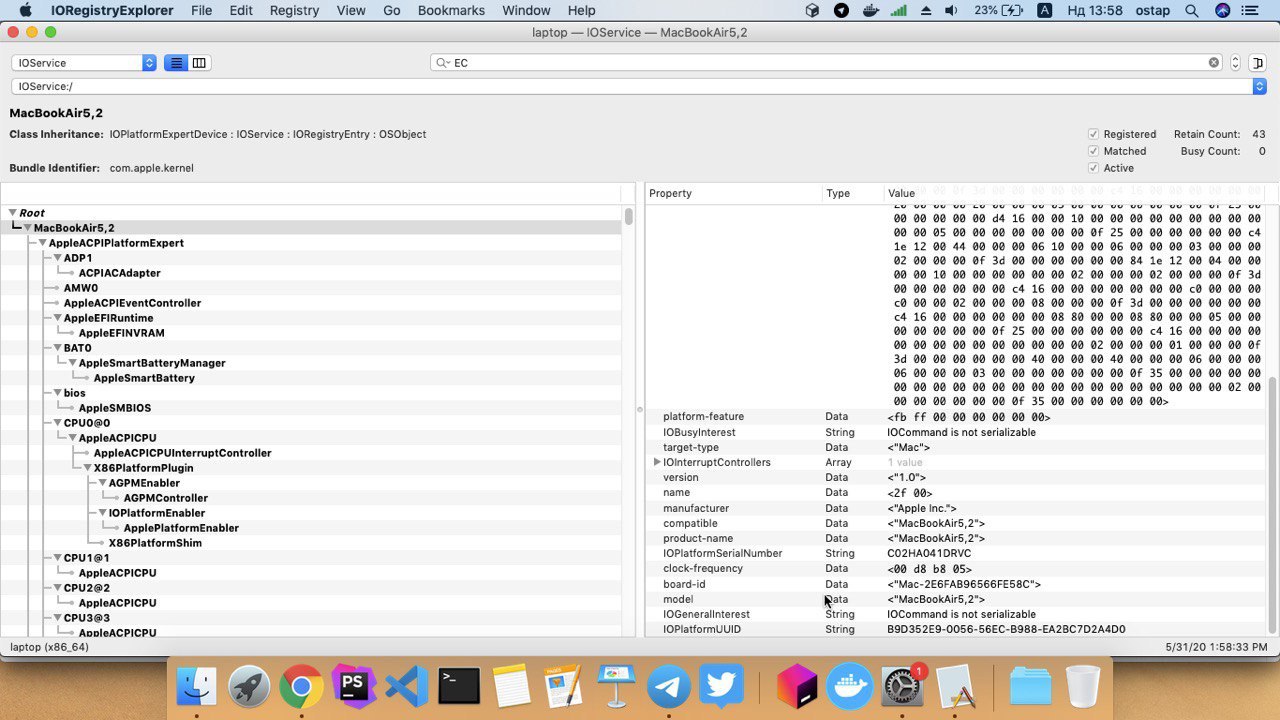Click the search result stepper arrows
The width and height of the screenshot is (1280, 720).
(x=1235, y=63)
